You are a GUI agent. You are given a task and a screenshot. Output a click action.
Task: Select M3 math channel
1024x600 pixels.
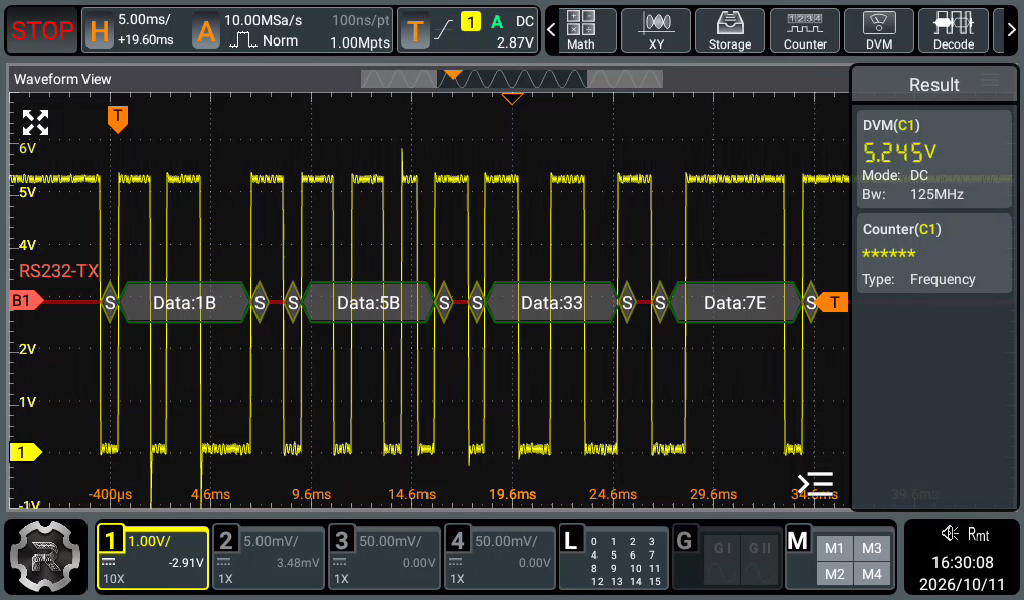[x=871, y=548]
